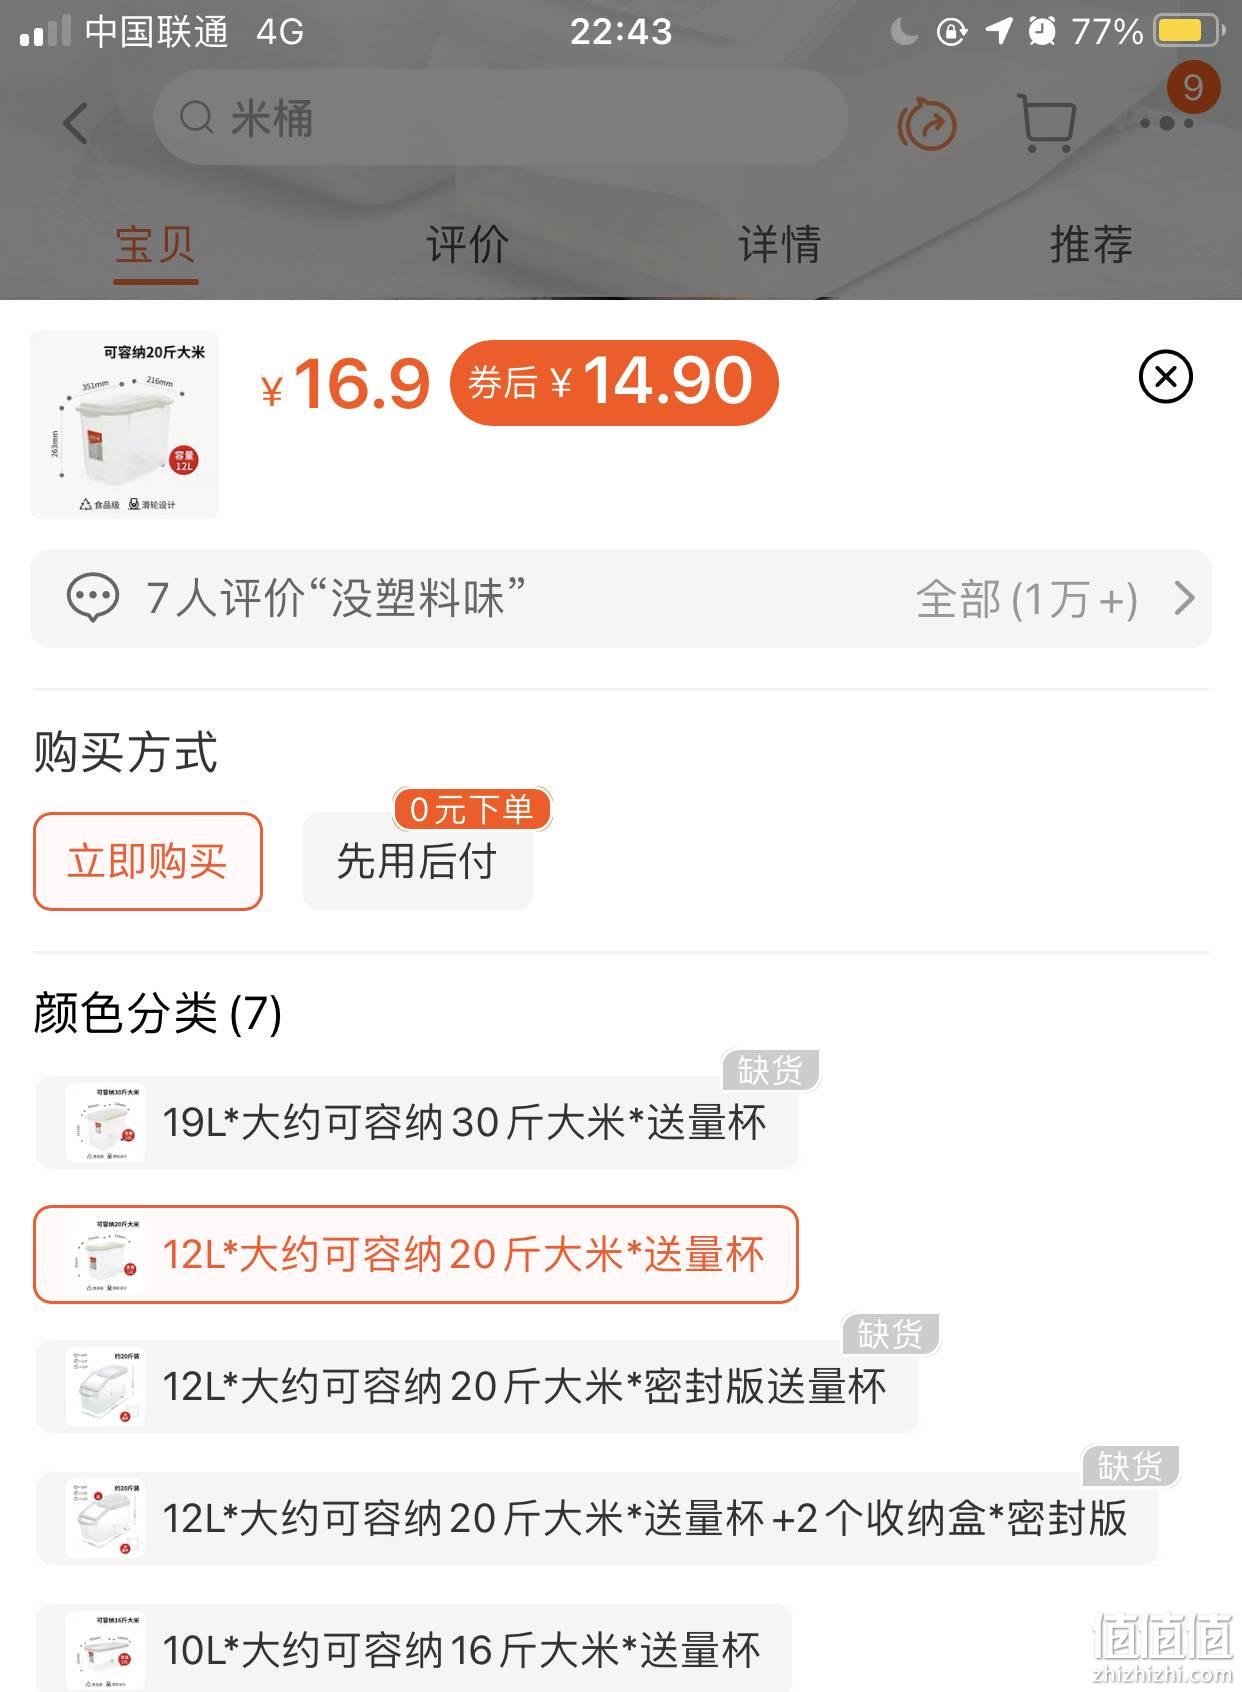1242x1692 pixels.
Task: Open the three-dot more menu
Action: pyautogui.click(x=1167, y=124)
